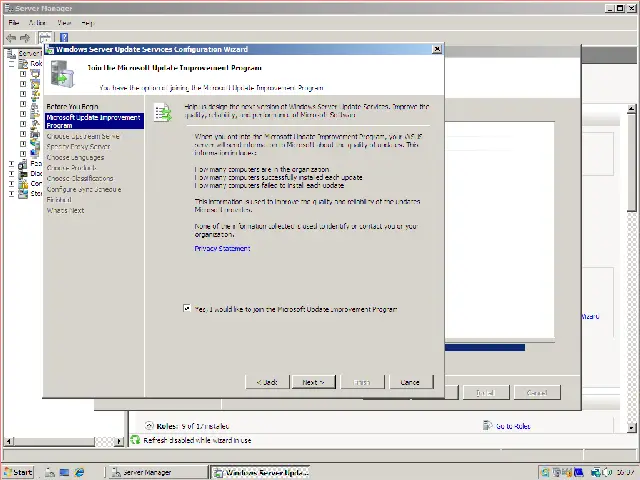Select the Server Manager root node icon
Image resolution: width=640 pixels, height=480 pixels.
pyautogui.click(x=12, y=53)
